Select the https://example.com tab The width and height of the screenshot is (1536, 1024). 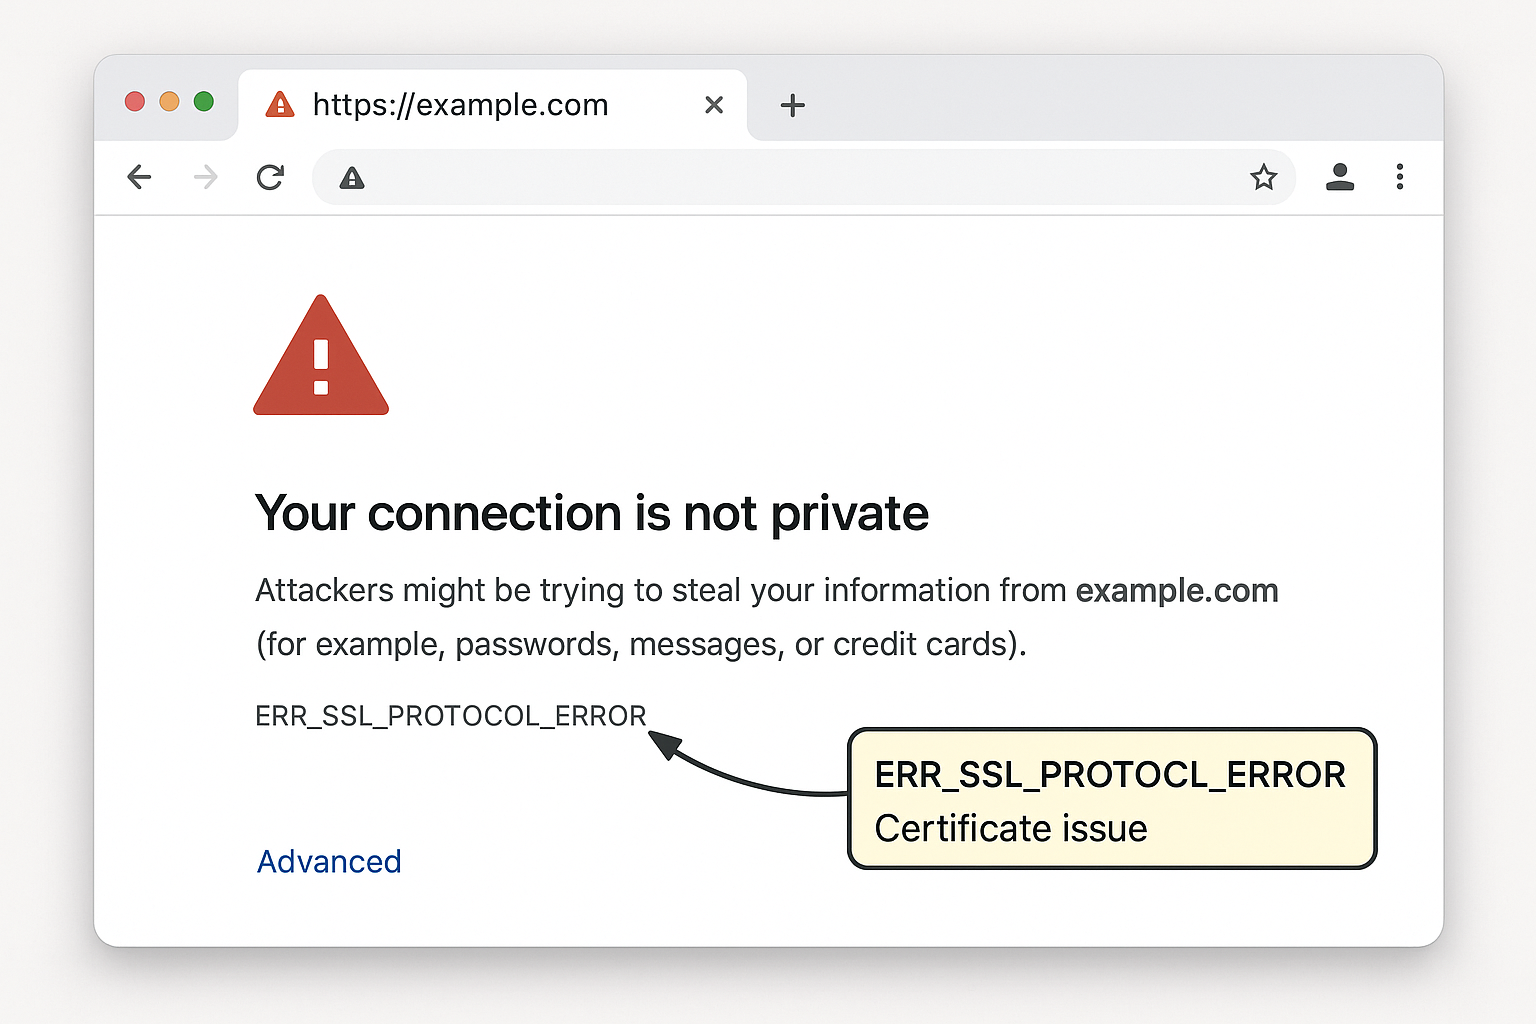(x=460, y=105)
